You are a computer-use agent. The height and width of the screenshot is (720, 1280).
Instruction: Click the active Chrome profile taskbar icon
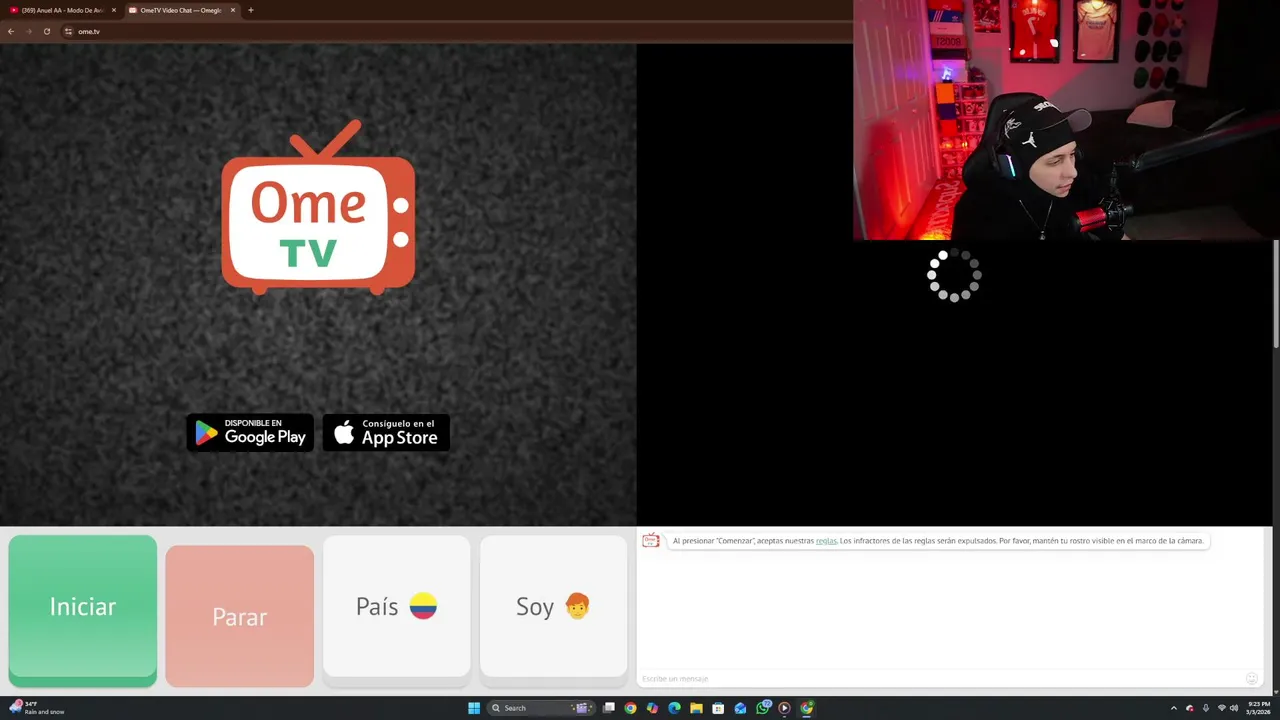[807, 708]
